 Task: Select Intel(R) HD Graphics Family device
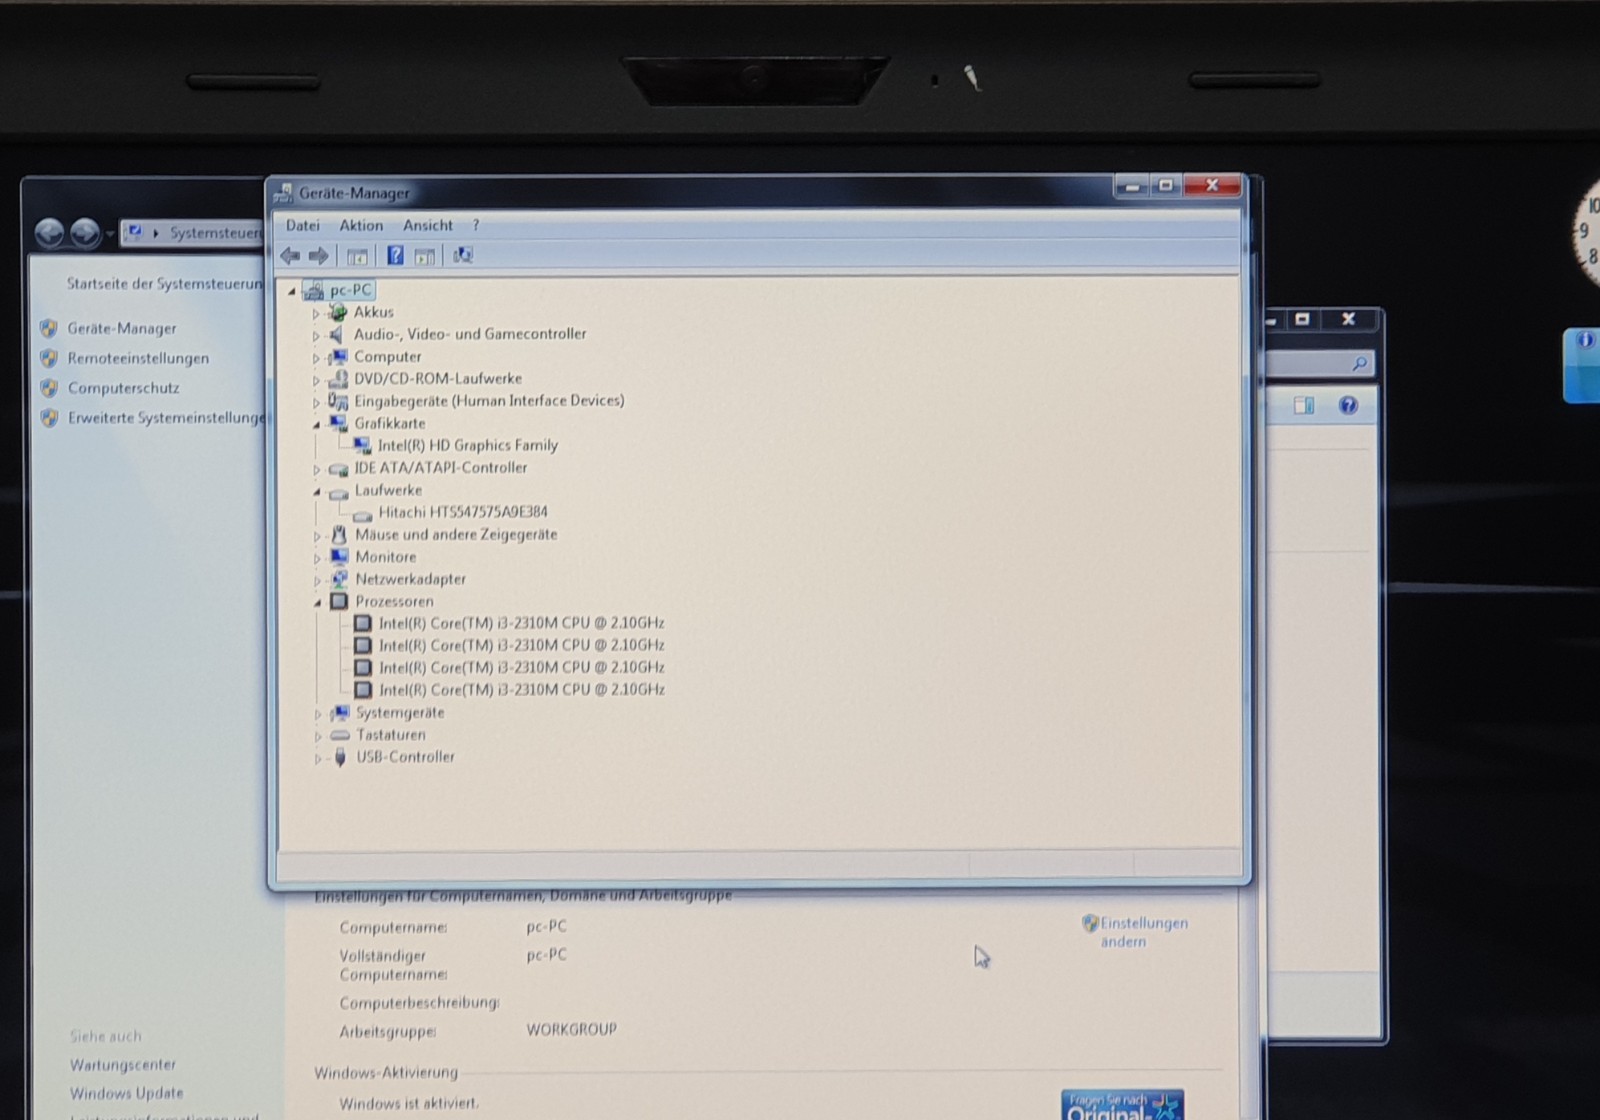(468, 445)
